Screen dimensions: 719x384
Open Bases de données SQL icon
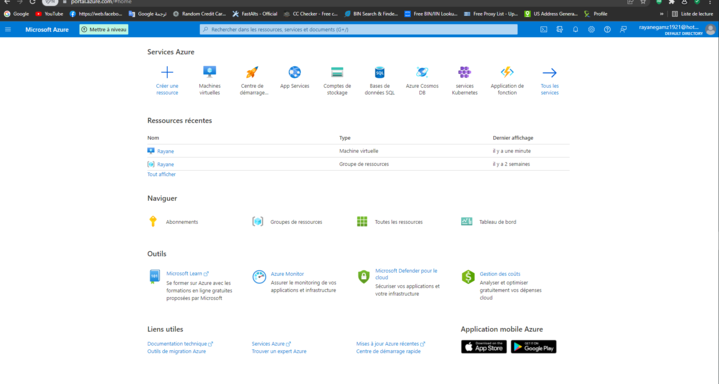[x=380, y=72]
